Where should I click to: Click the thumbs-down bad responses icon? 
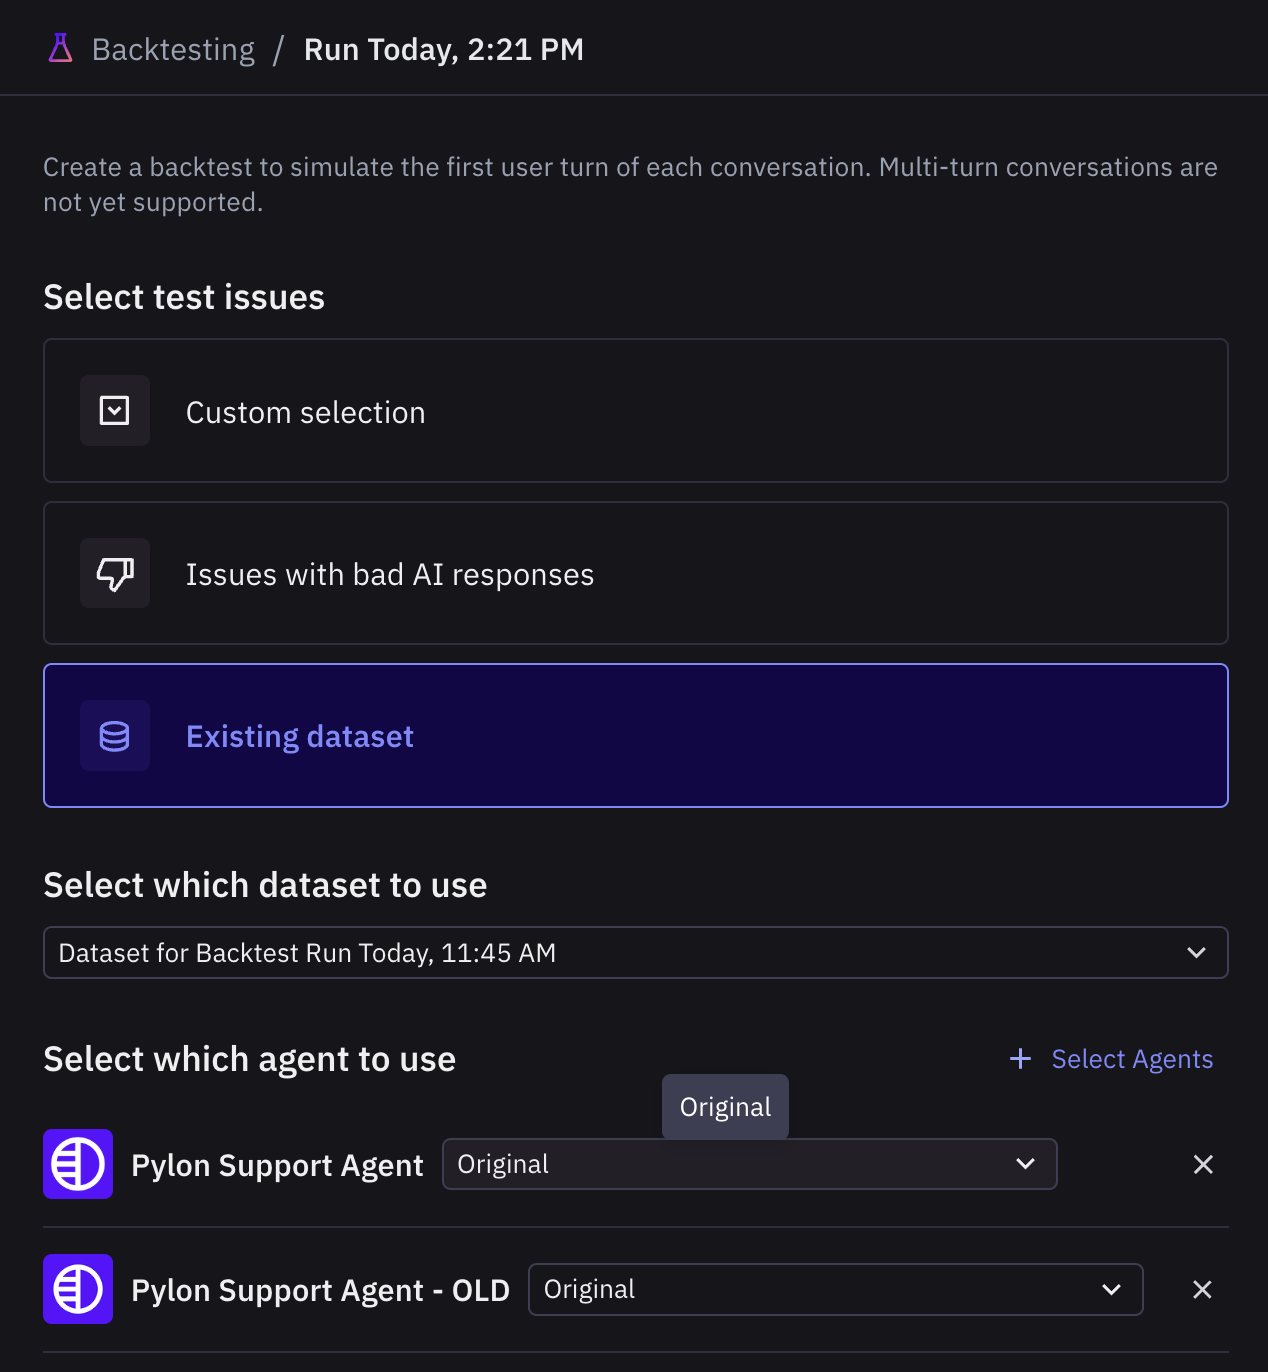pos(115,573)
